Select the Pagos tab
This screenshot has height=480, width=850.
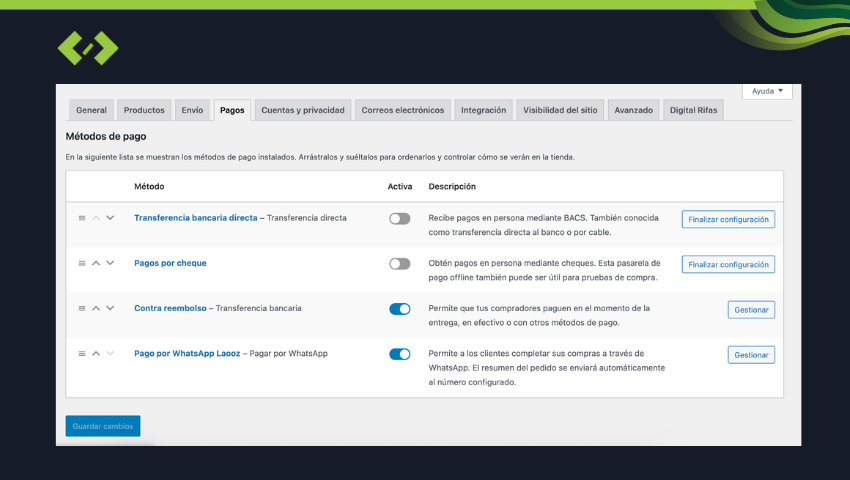[x=232, y=110]
